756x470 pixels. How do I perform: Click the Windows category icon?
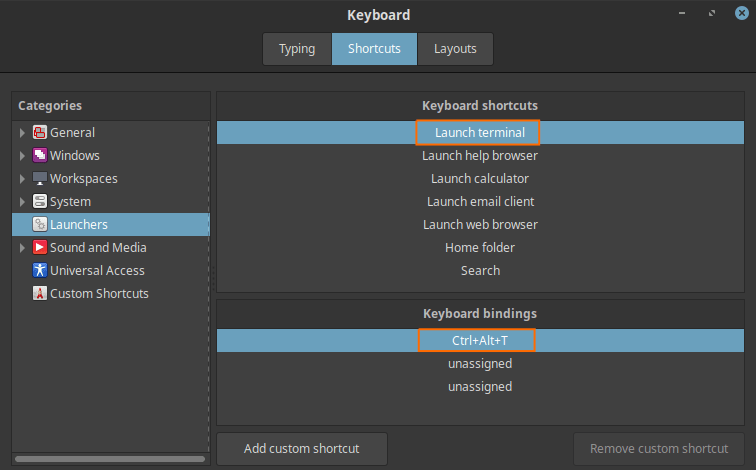pos(40,155)
